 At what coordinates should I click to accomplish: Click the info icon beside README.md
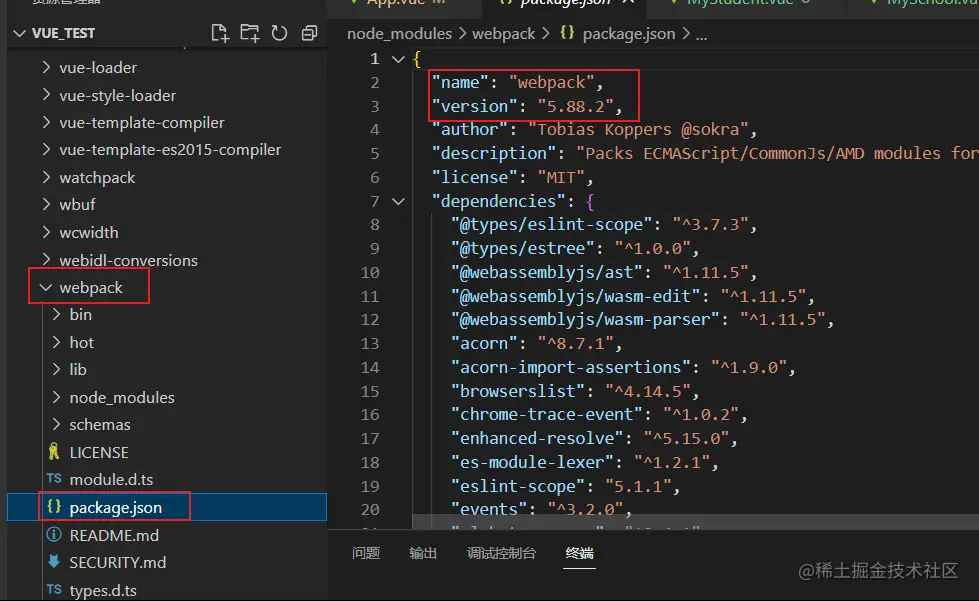tap(54, 534)
